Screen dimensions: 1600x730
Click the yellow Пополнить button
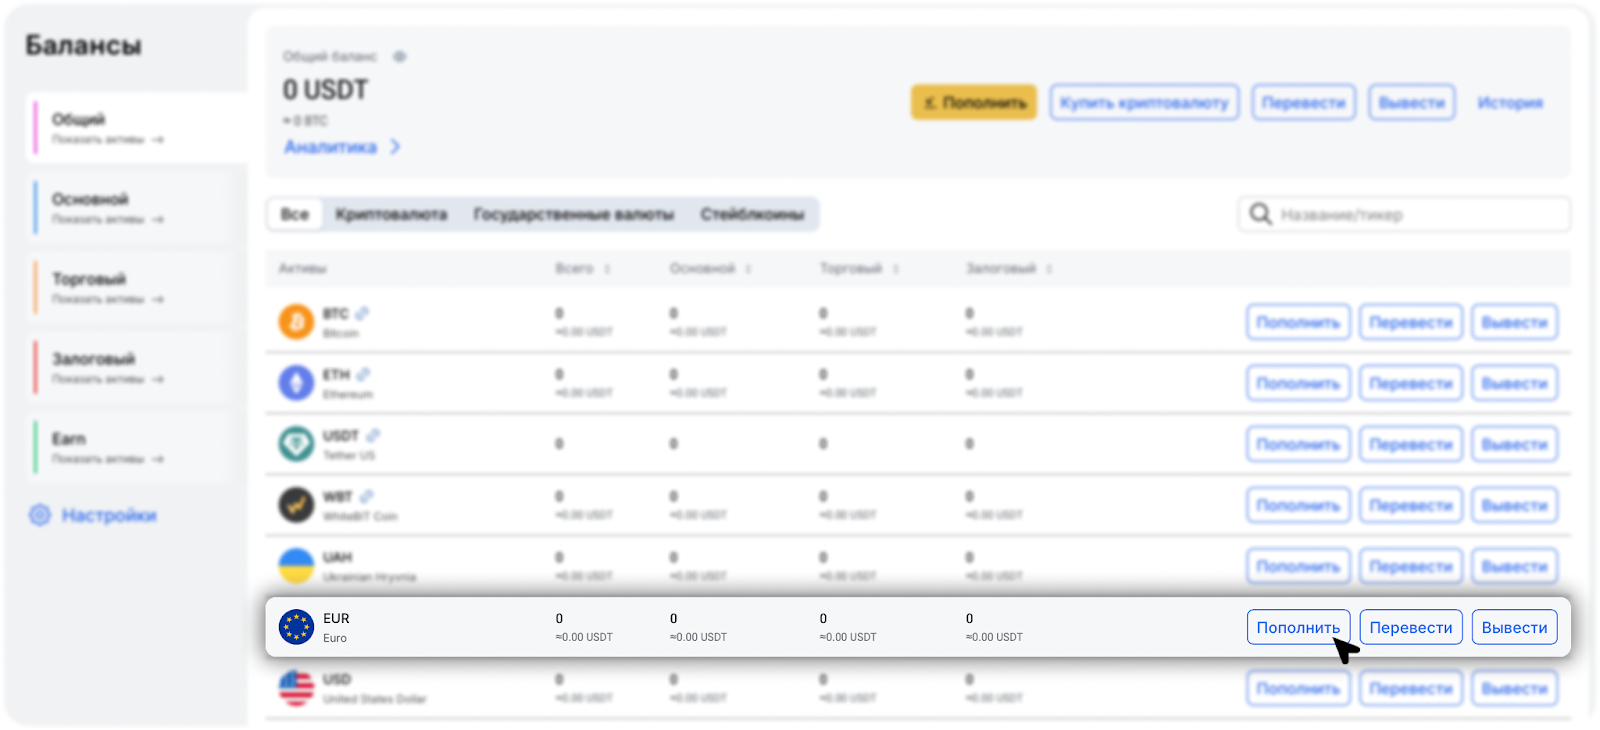pyautogui.click(x=974, y=102)
